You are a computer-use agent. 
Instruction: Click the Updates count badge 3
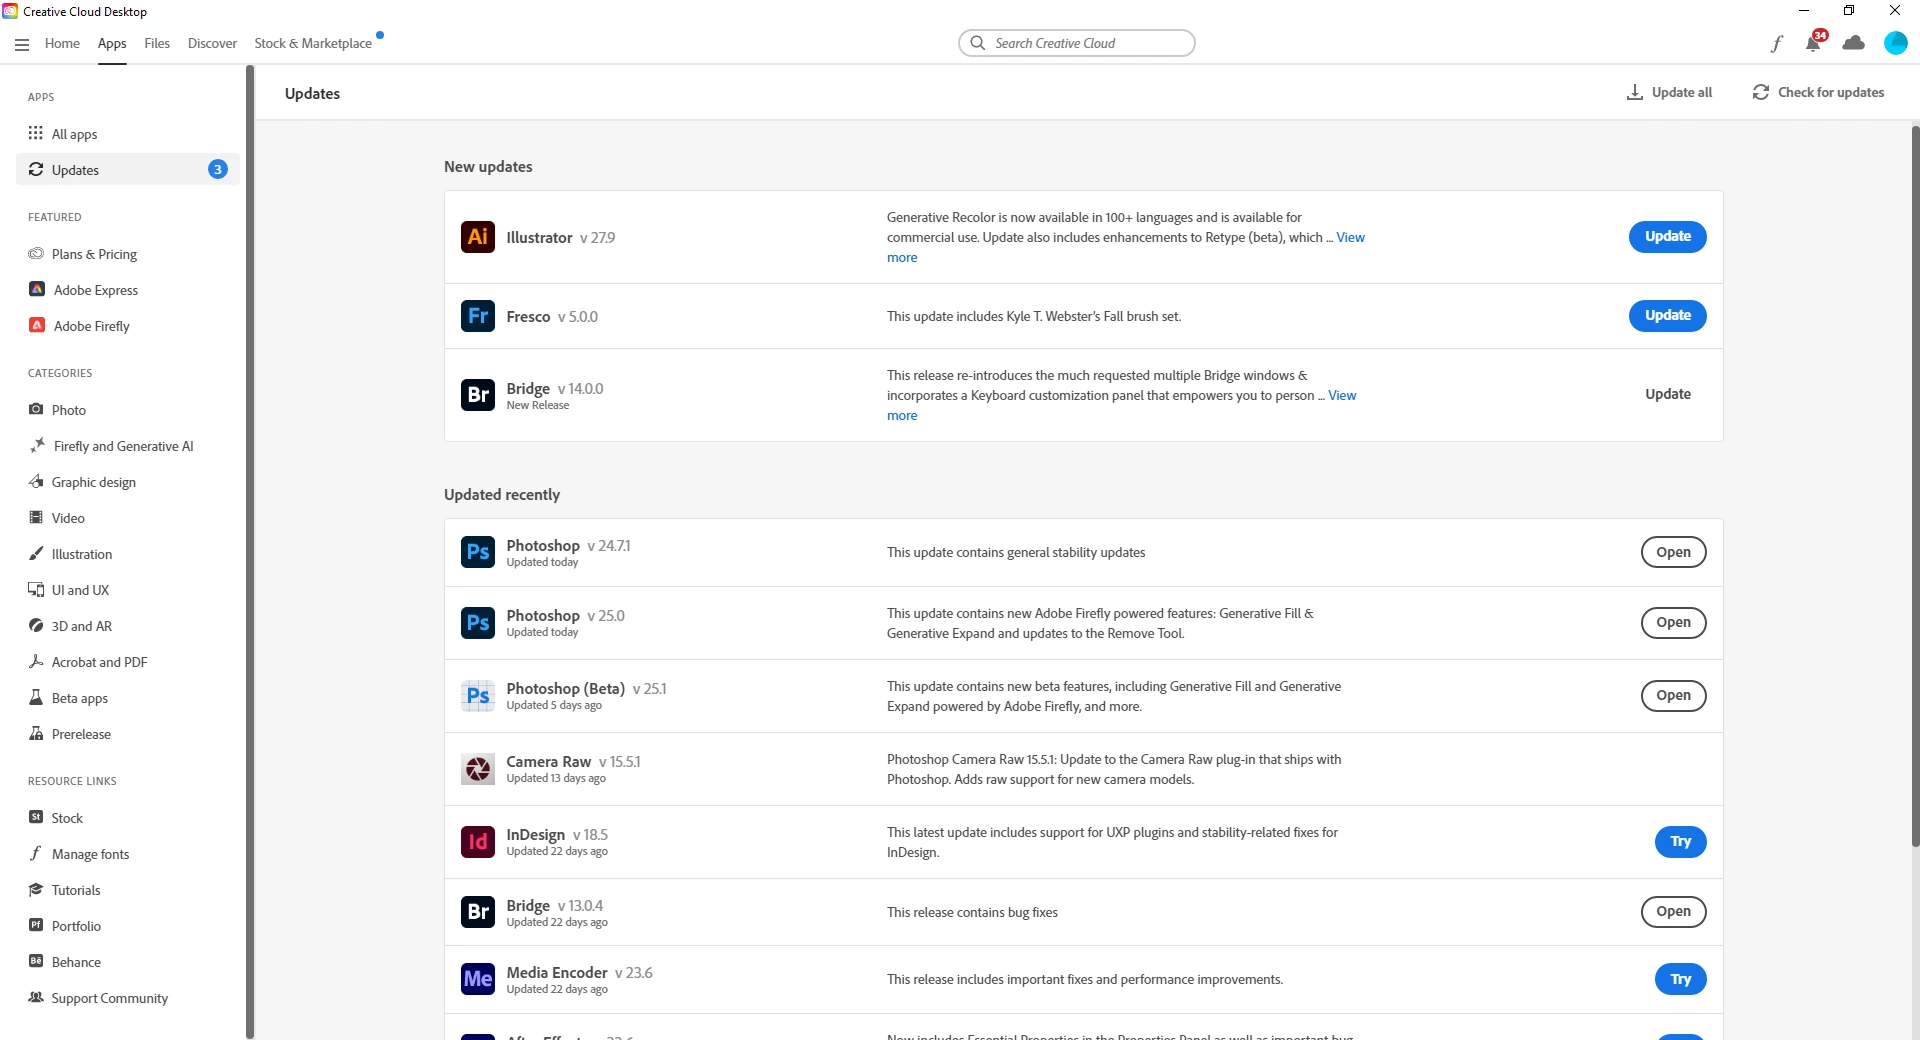217,169
